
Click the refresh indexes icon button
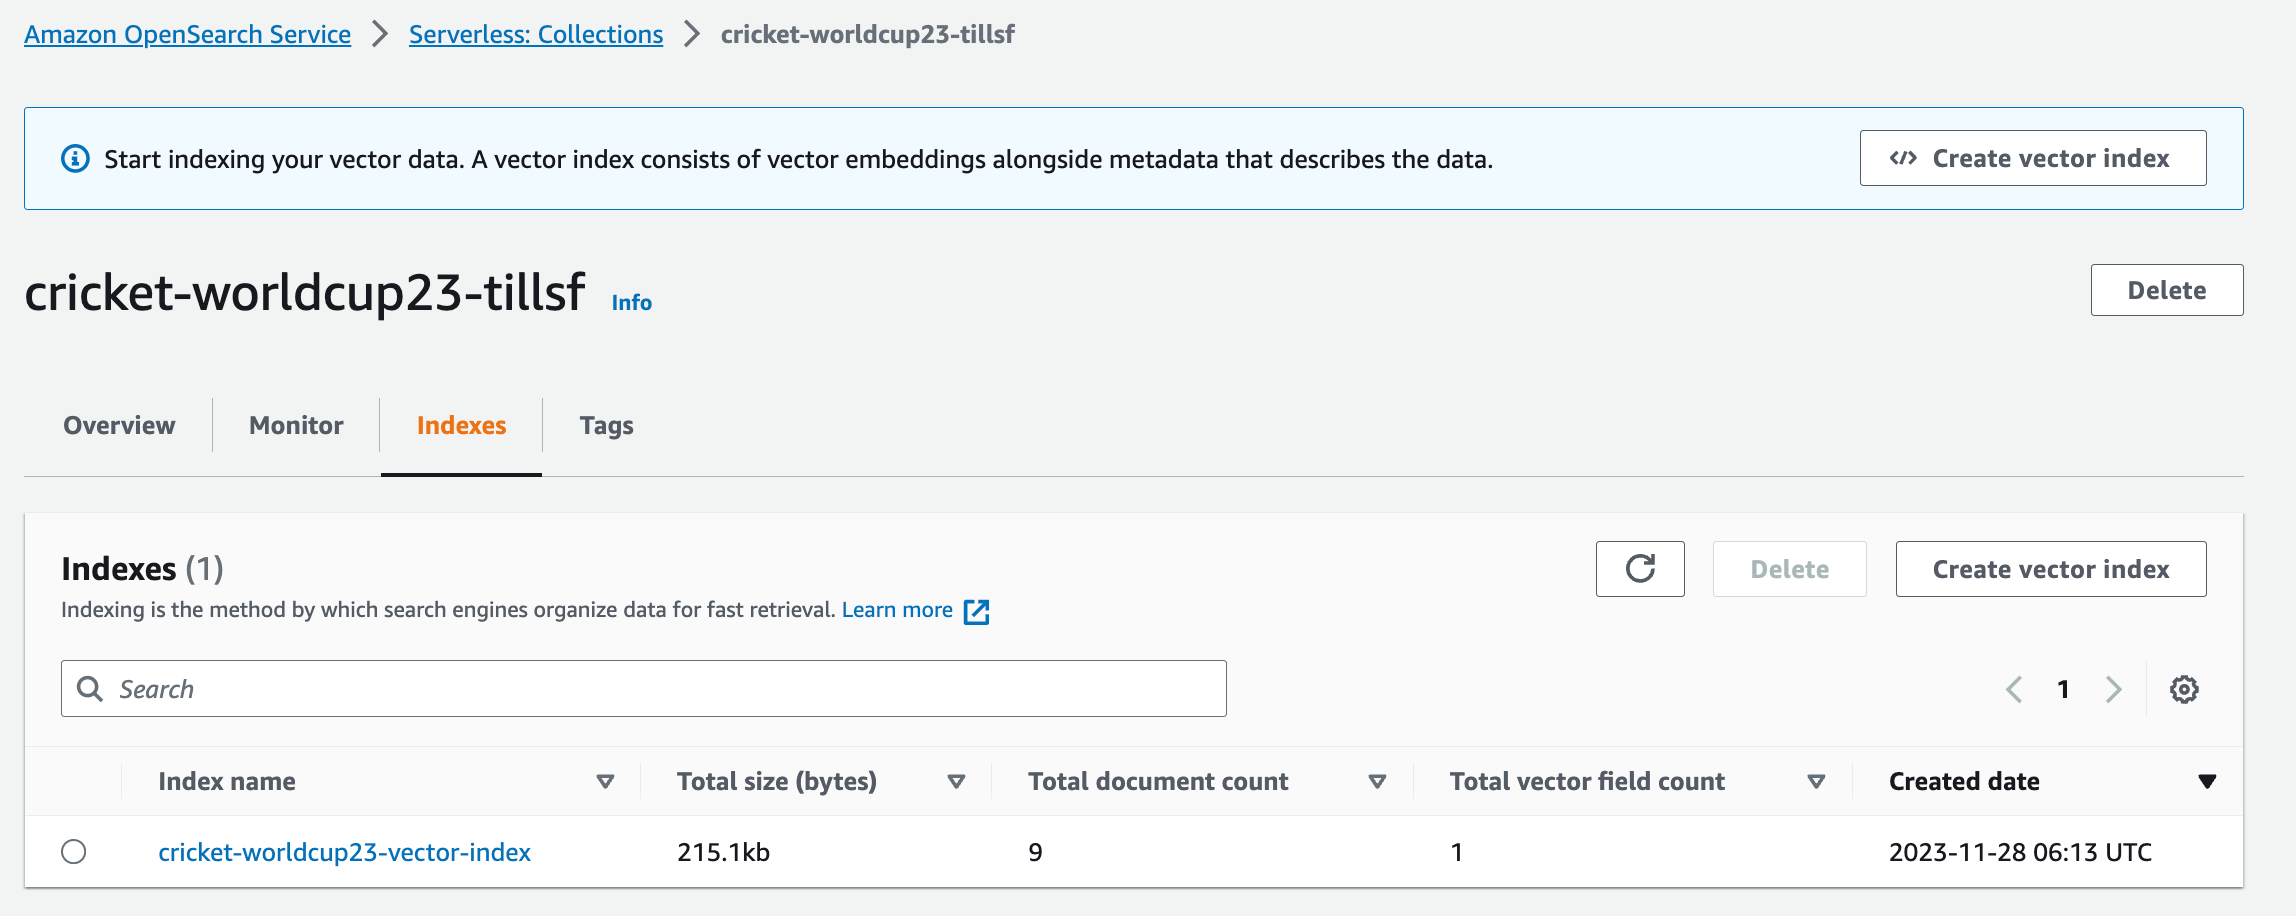coord(1640,569)
